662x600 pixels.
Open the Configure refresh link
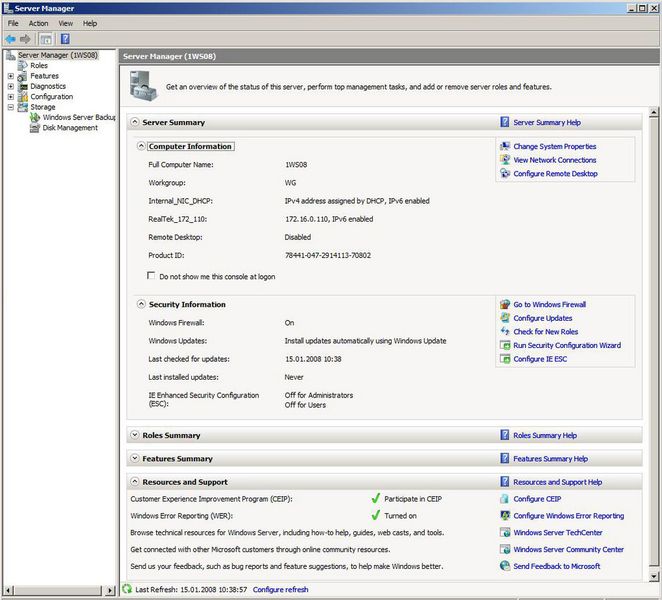click(x=280, y=589)
